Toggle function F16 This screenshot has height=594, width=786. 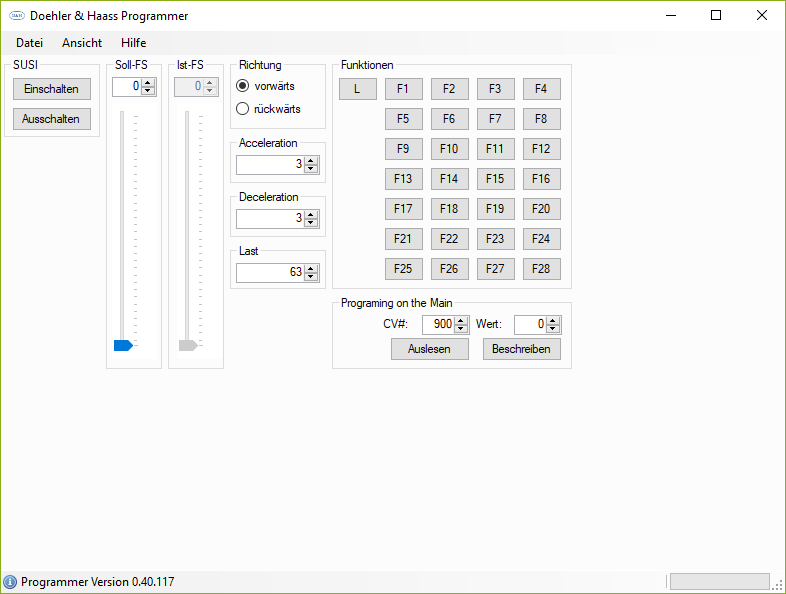coord(542,179)
